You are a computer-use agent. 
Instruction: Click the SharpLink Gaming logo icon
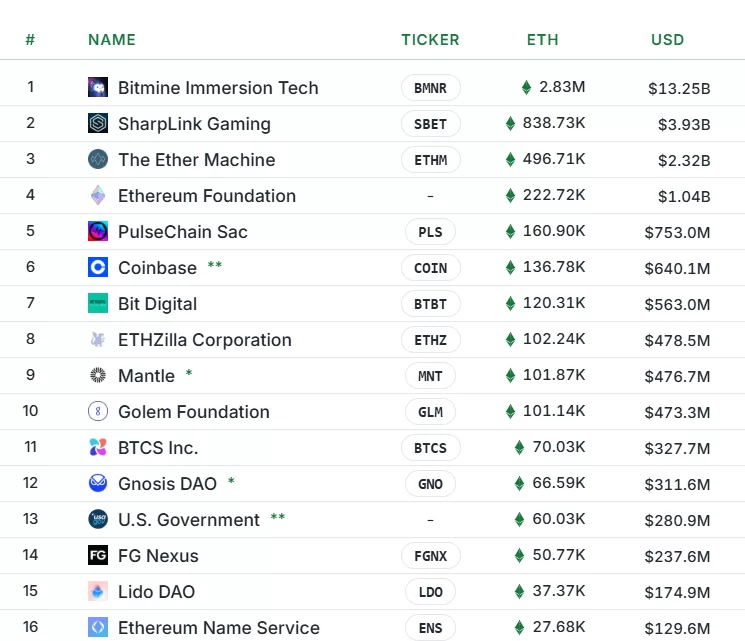pyautogui.click(x=98, y=124)
